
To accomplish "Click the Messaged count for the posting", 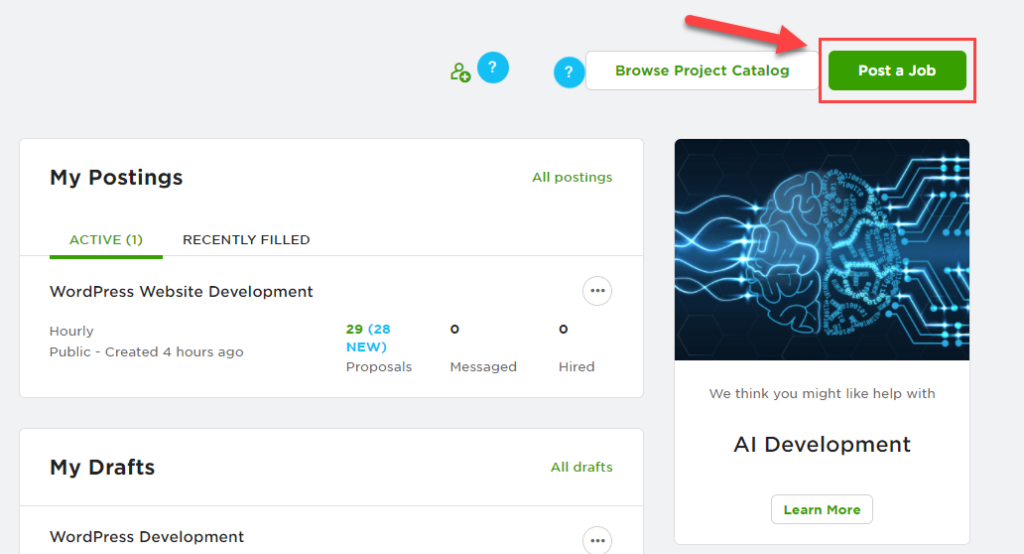I will [455, 329].
